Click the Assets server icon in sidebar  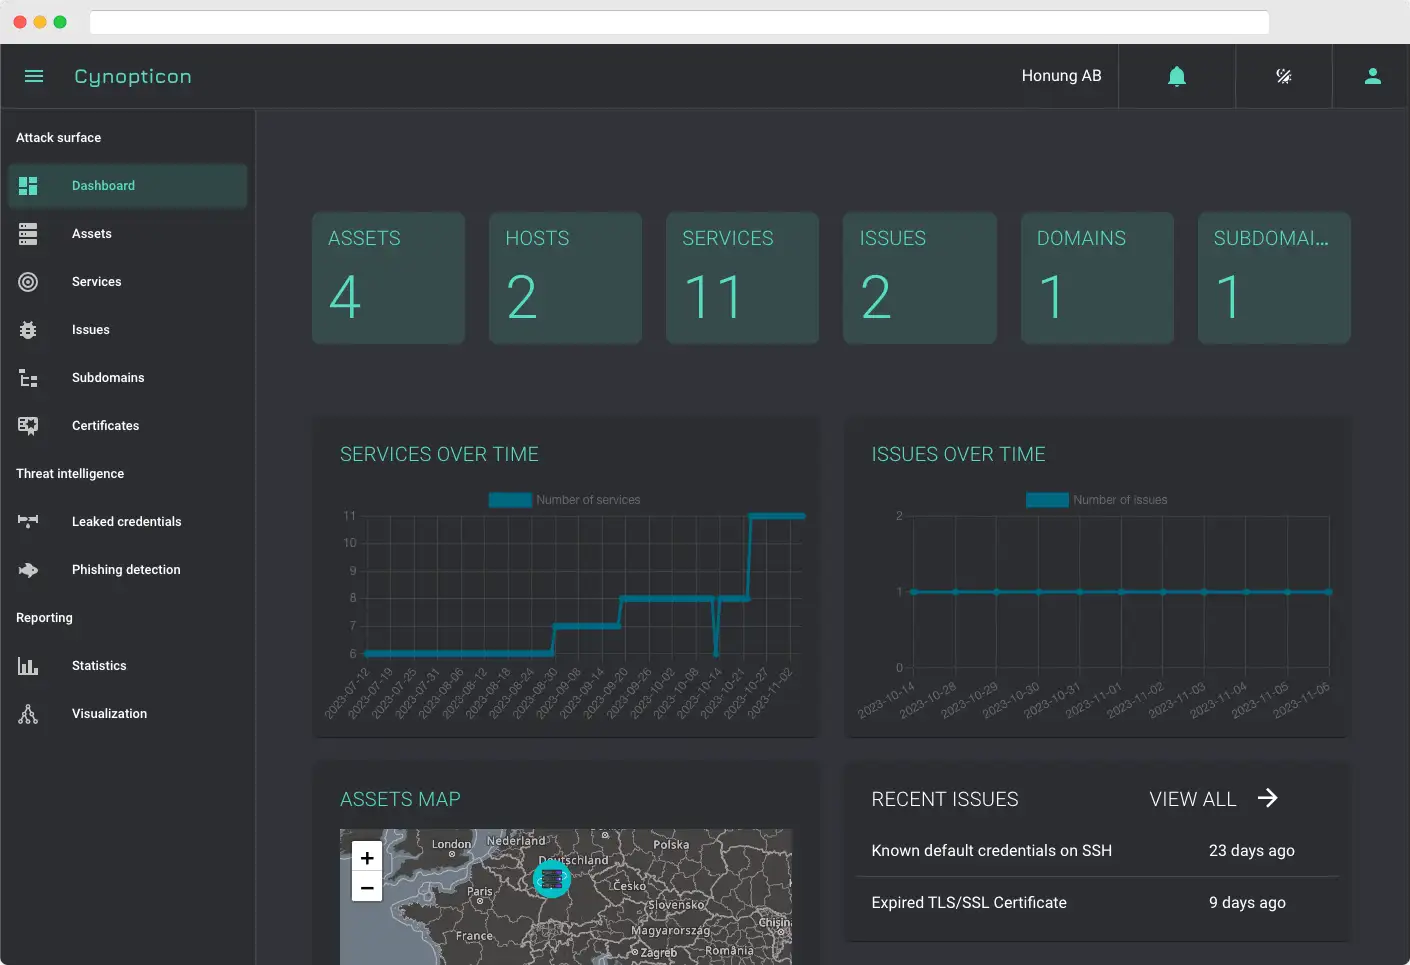tap(28, 234)
